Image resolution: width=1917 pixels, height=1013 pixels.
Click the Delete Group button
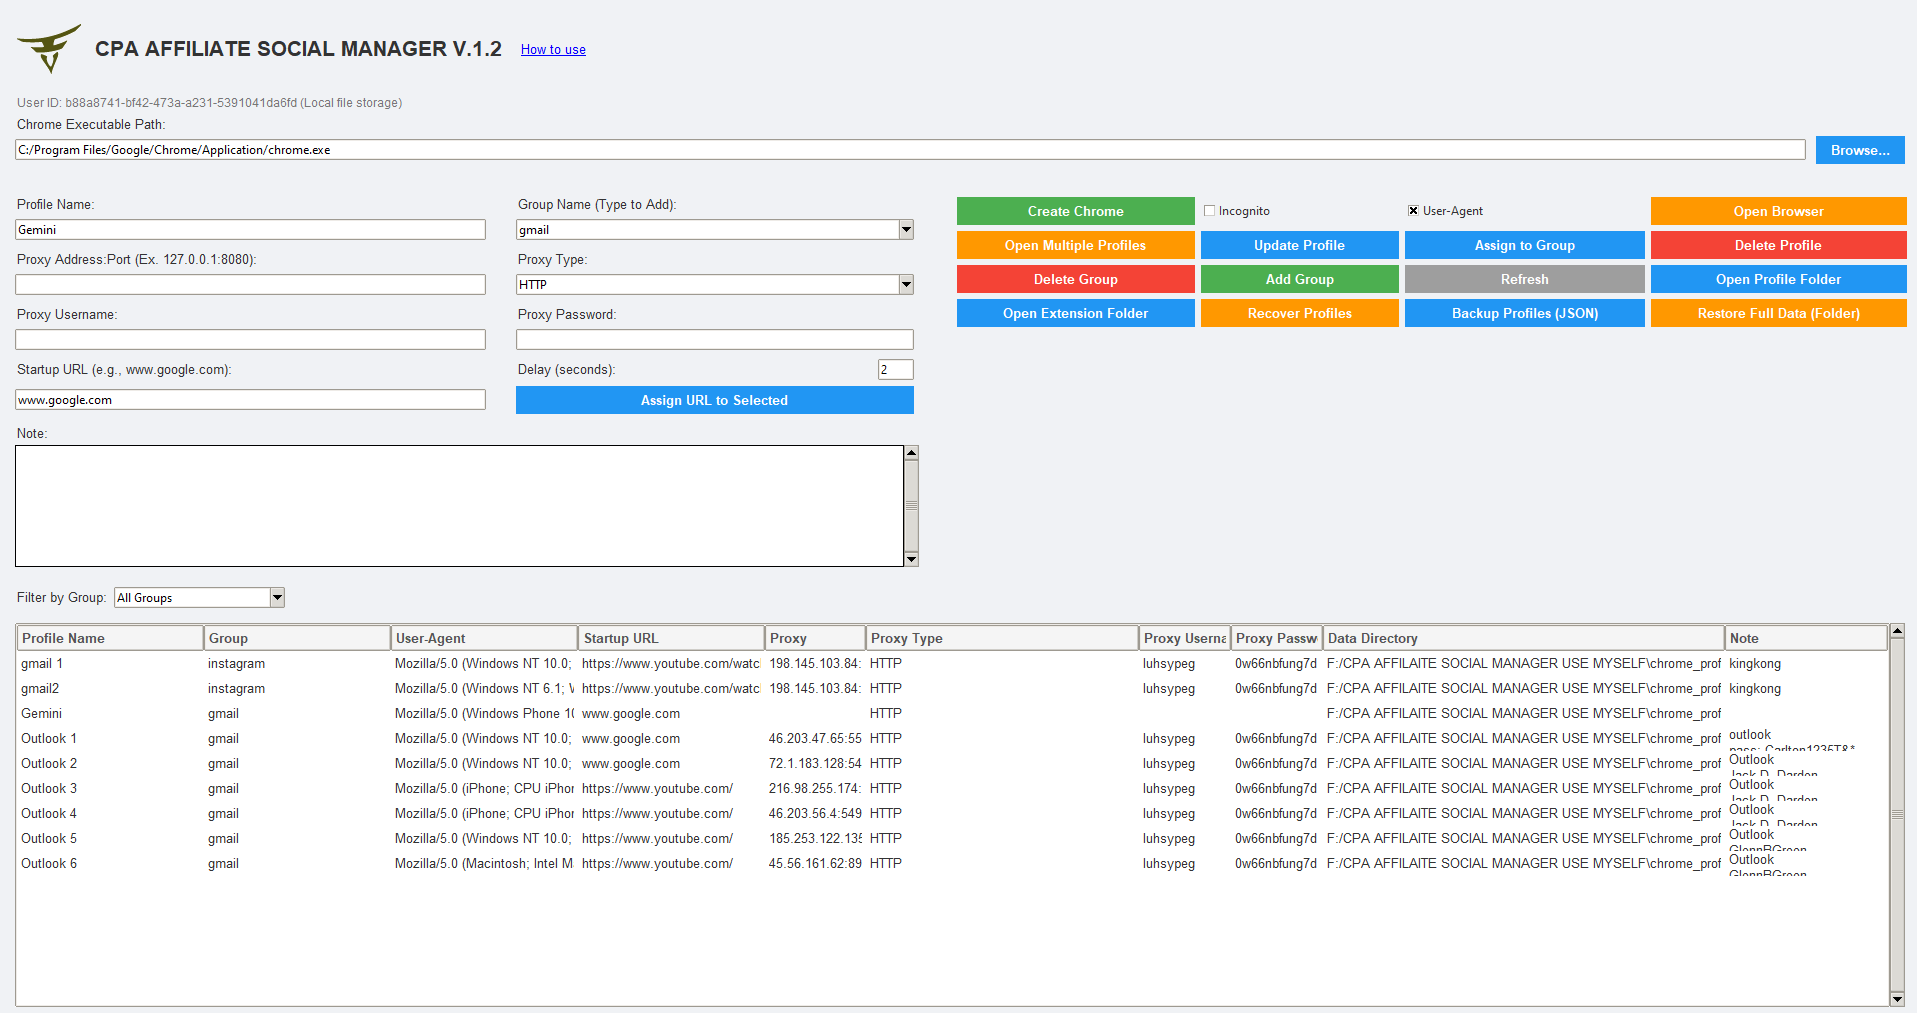click(1075, 279)
